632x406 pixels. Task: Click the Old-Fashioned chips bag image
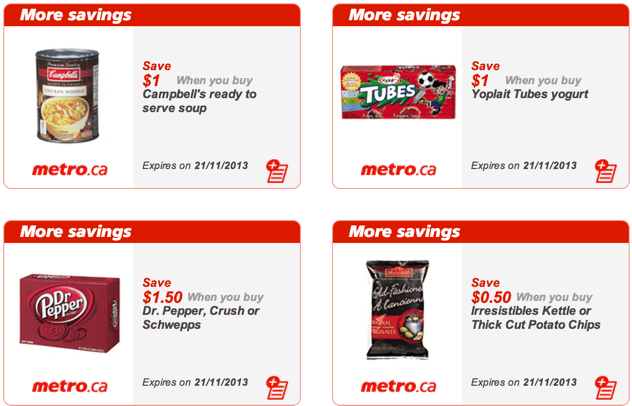397,310
